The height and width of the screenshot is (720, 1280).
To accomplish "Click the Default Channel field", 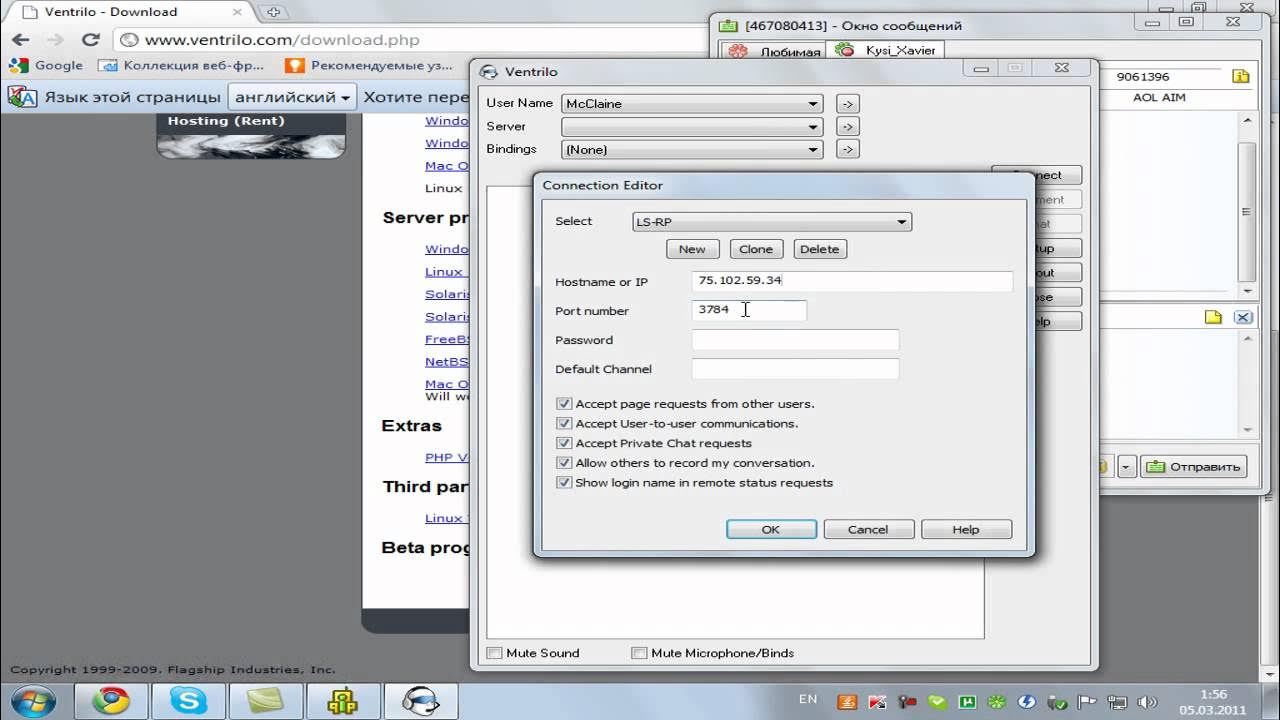I will pos(795,369).
